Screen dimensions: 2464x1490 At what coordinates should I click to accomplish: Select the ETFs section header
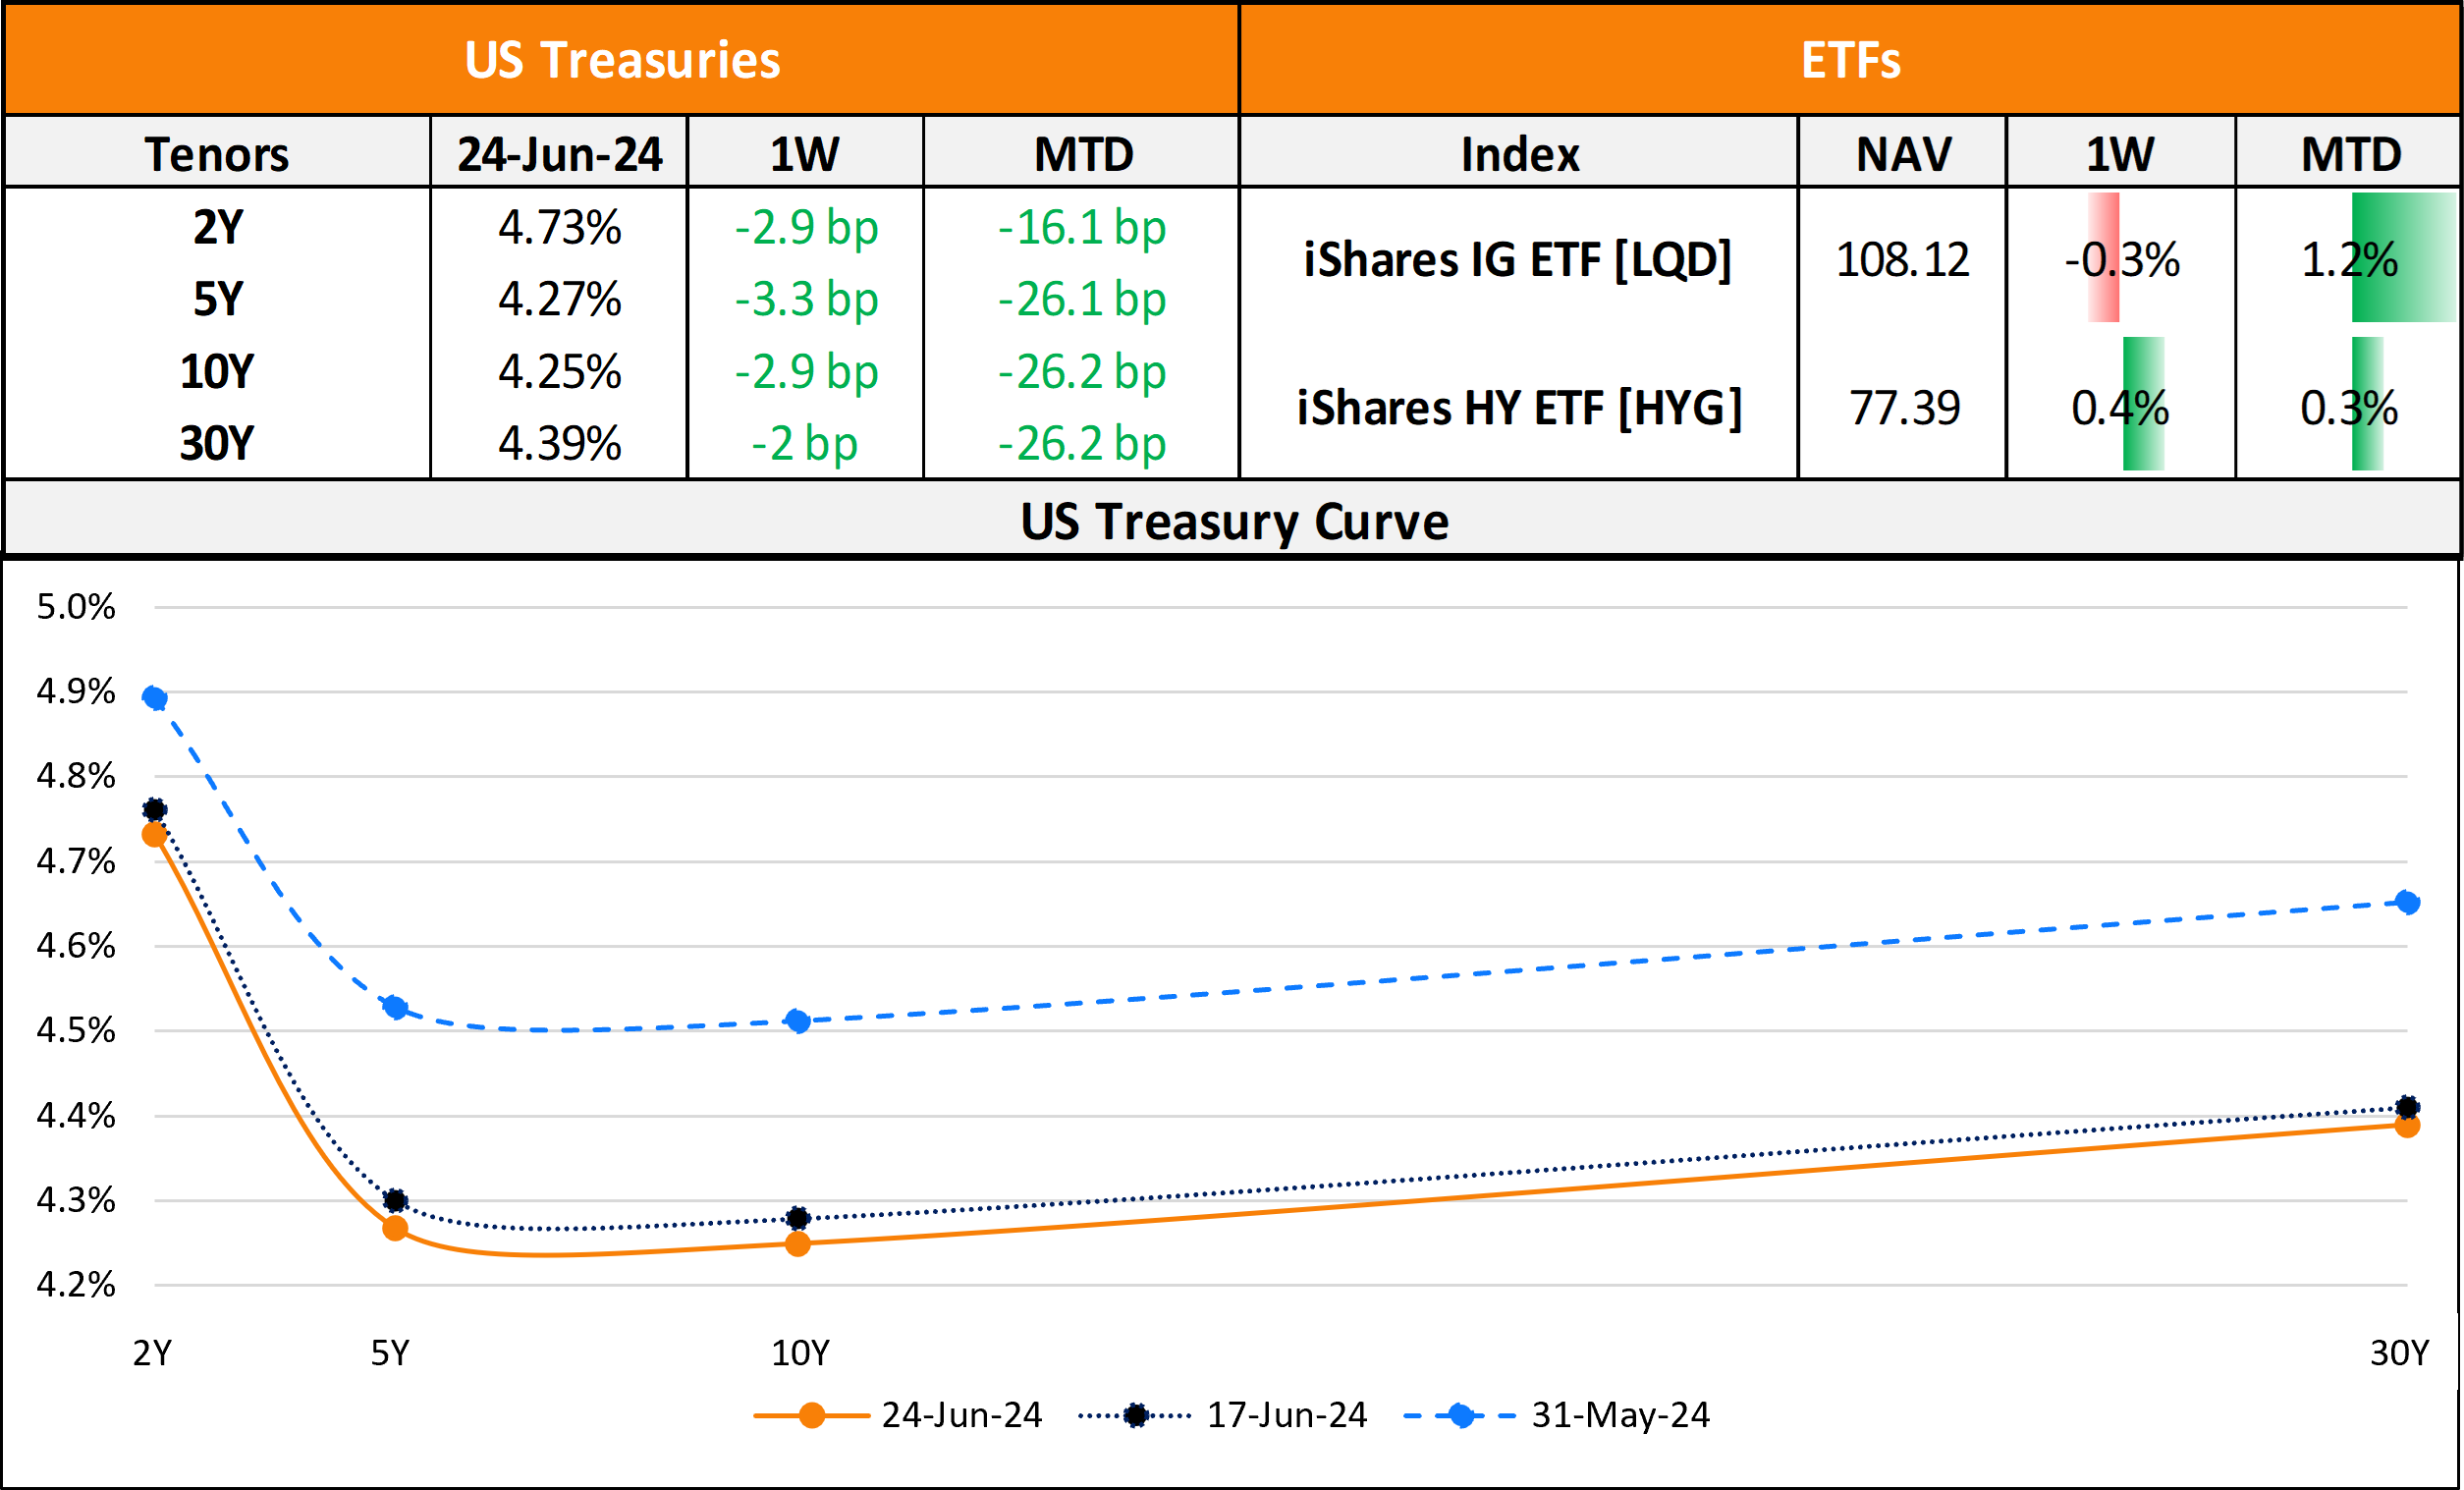coord(1850,60)
